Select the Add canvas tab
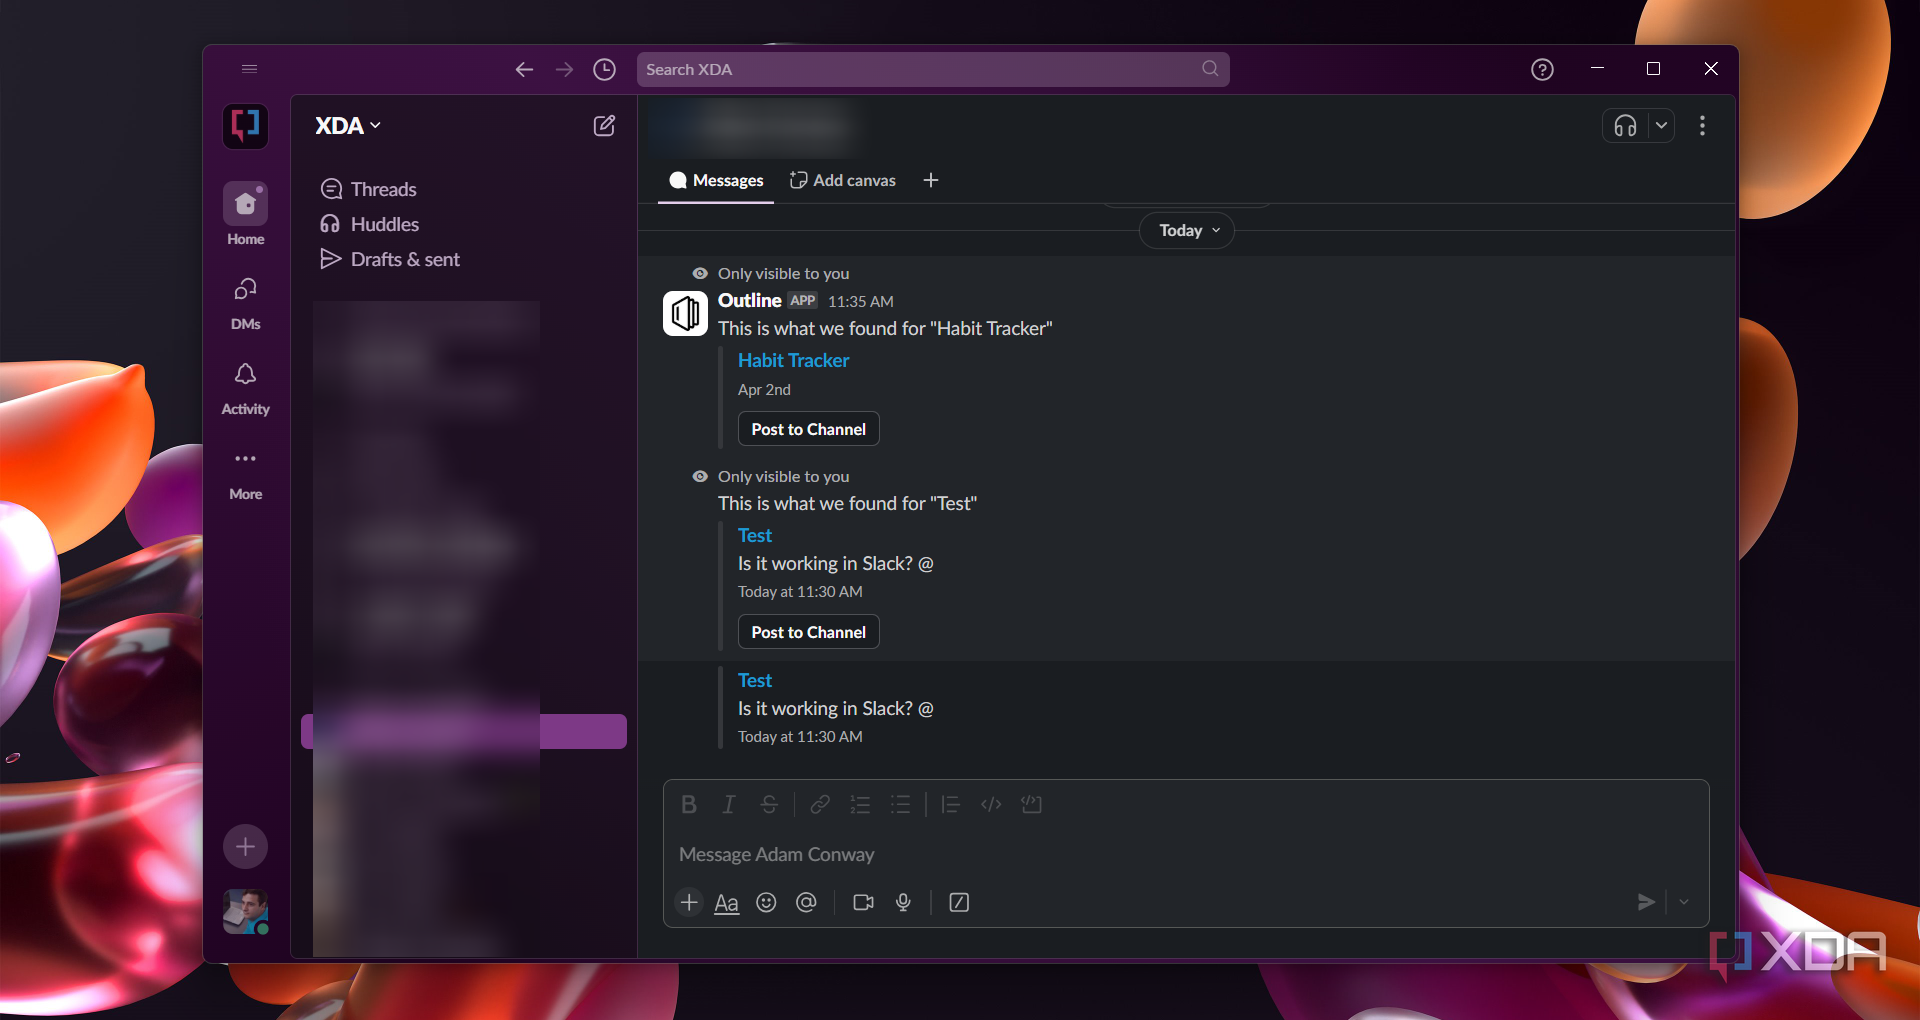 pos(842,180)
